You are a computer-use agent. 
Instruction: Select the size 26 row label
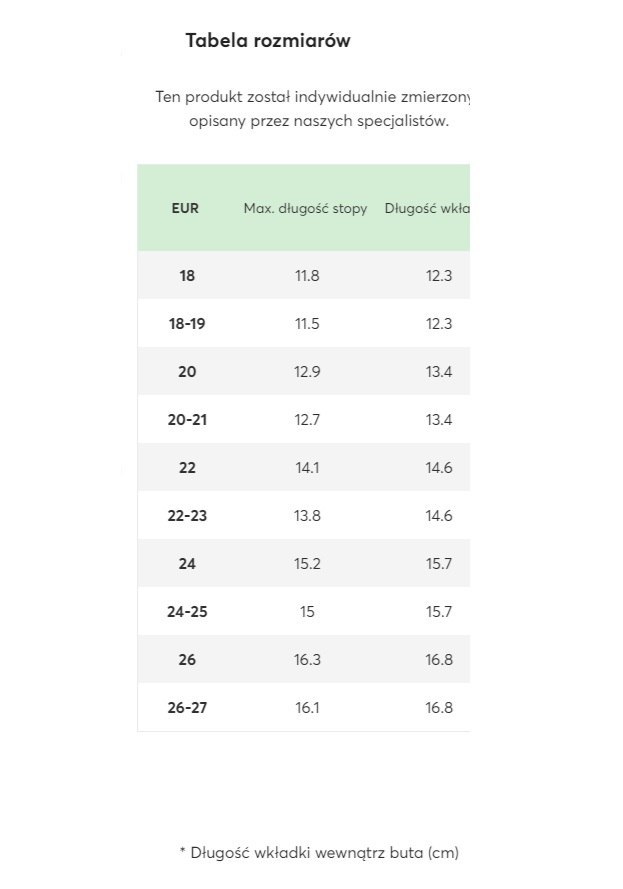187,660
